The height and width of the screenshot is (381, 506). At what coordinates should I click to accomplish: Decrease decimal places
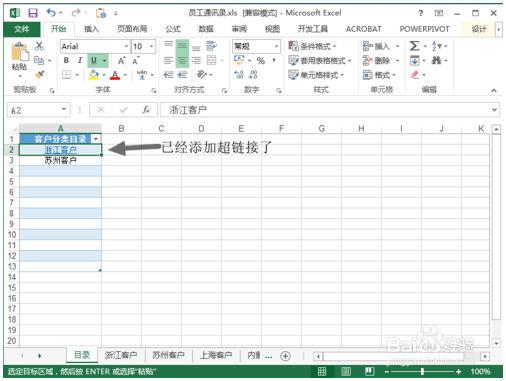click(253, 75)
